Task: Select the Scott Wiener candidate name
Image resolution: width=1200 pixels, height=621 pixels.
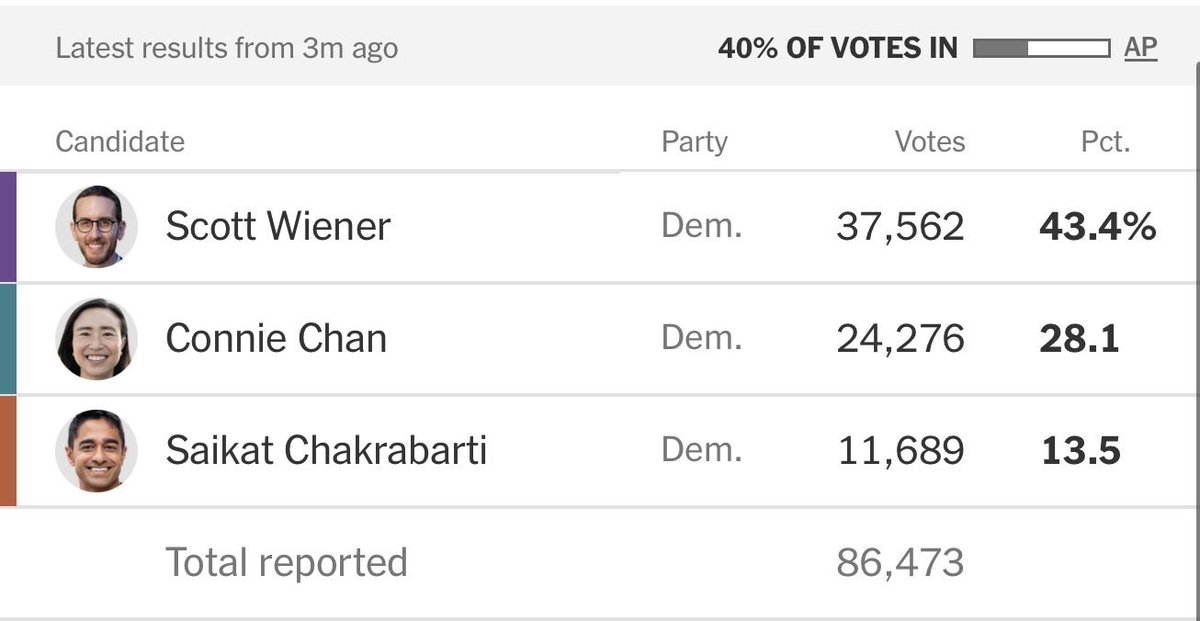Action: point(278,227)
